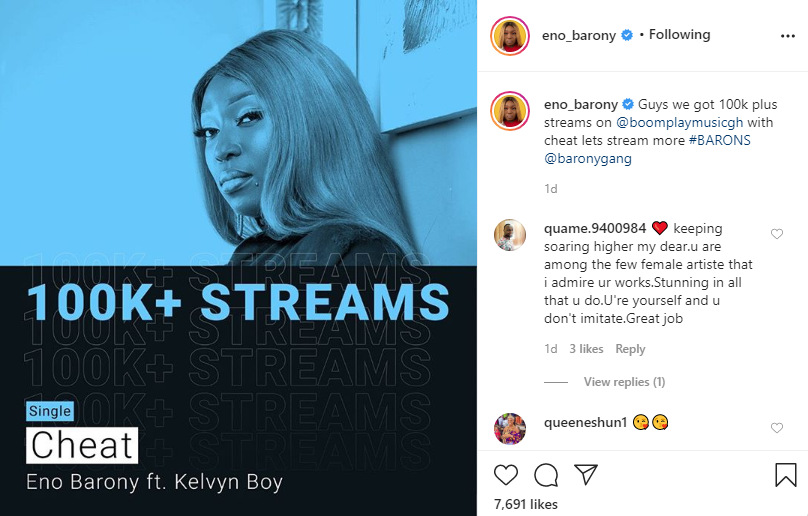View who gave 7,691 likes

pos(526,504)
